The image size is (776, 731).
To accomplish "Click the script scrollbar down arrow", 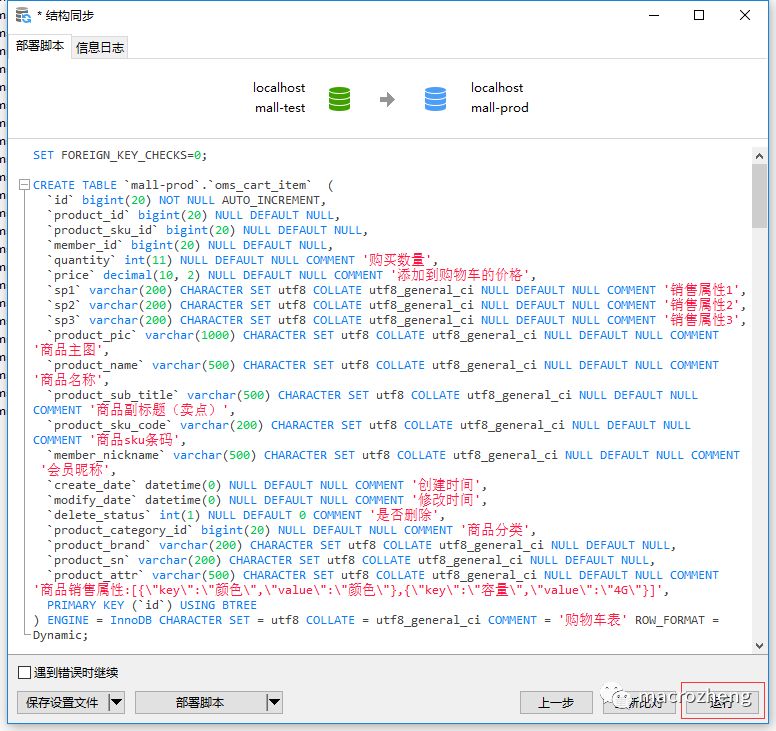I will pos(759,645).
